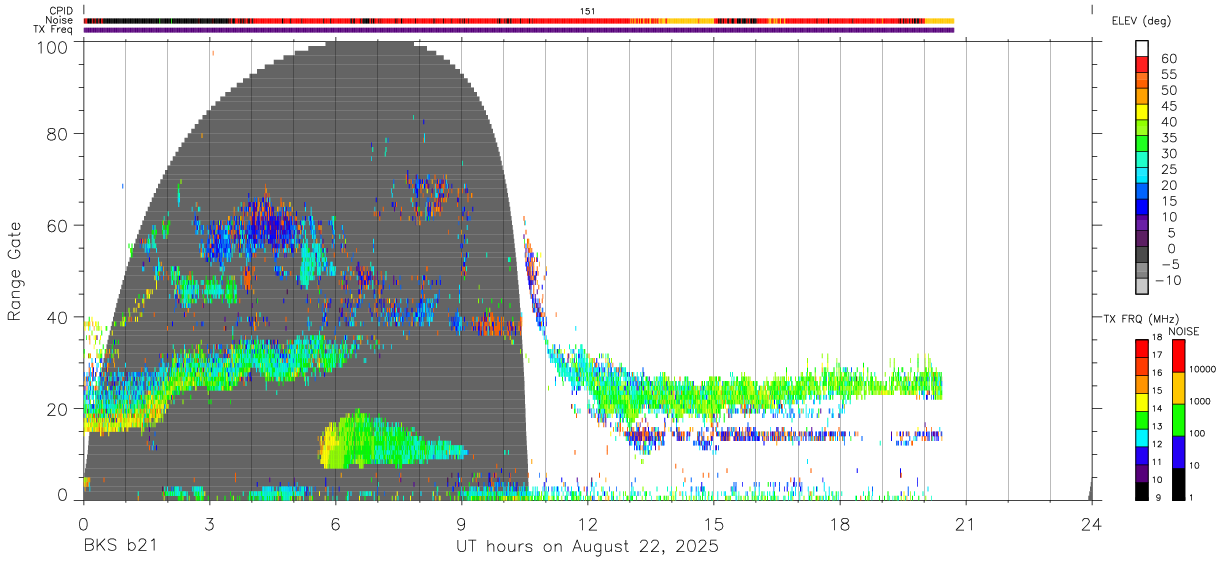Viewport: 1228px width, 567px height.
Task: Select the black NOISE swatch between 10 and 1
Action: (1179, 484)
